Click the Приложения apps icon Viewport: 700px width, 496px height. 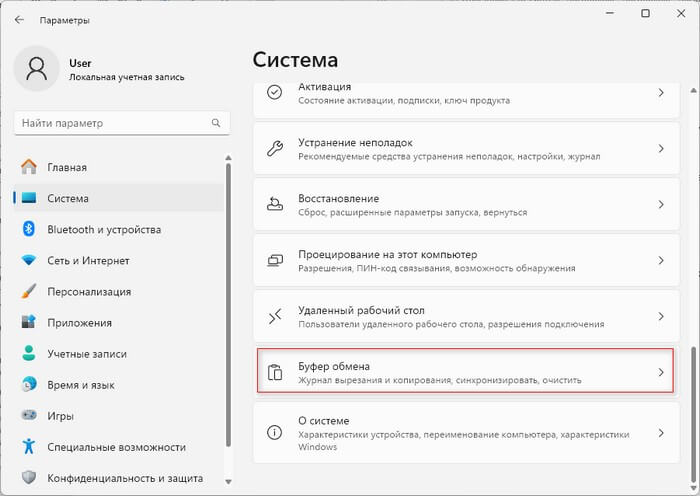[x=29, y=322]
